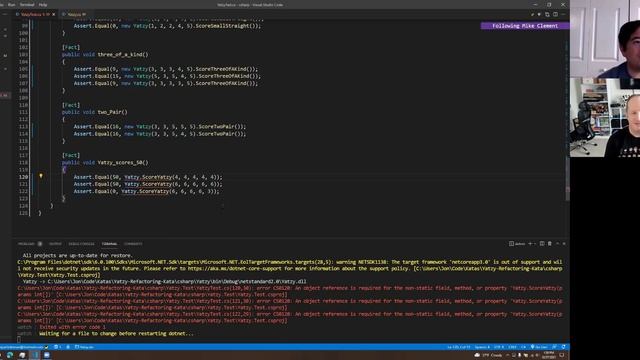Image resolution: width=640 pixels, height=360 pixels.
Task: Click the Yatzy.sln status bar item
Action: coord(84,347)
